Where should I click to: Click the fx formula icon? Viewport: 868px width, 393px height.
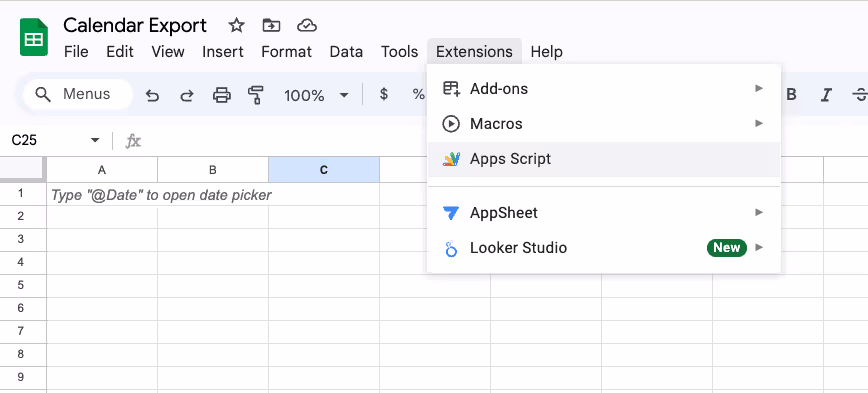(x=133, y=141)
